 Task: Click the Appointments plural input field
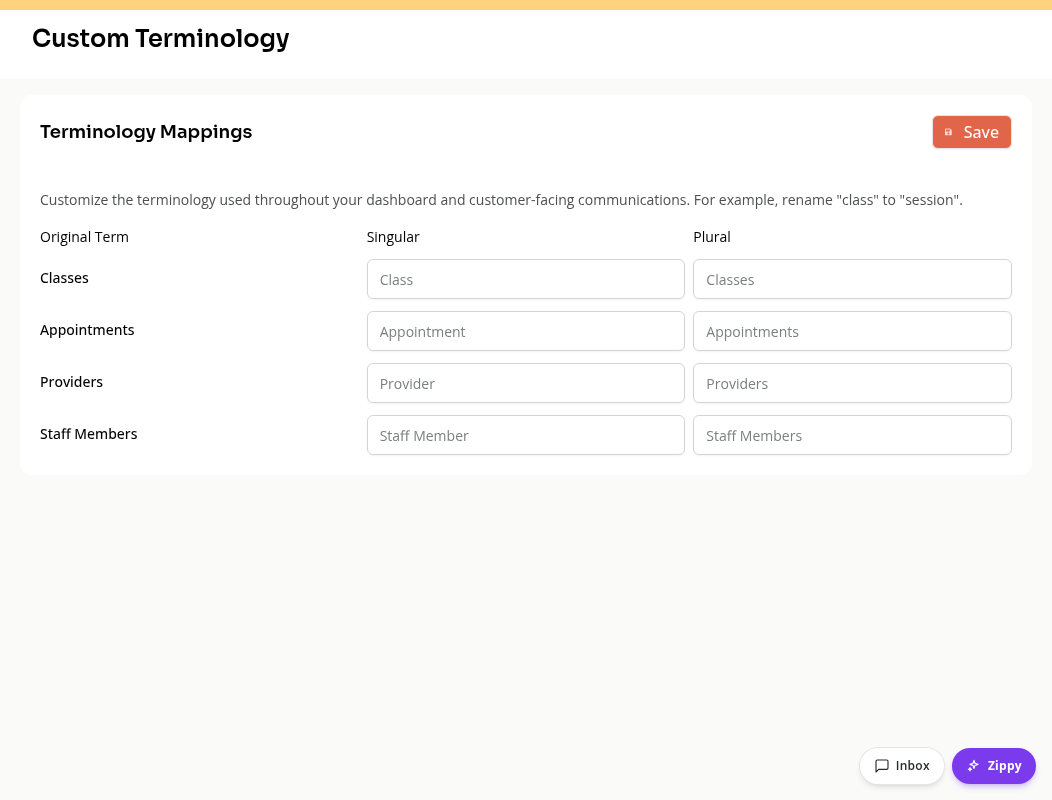point(852,331)
